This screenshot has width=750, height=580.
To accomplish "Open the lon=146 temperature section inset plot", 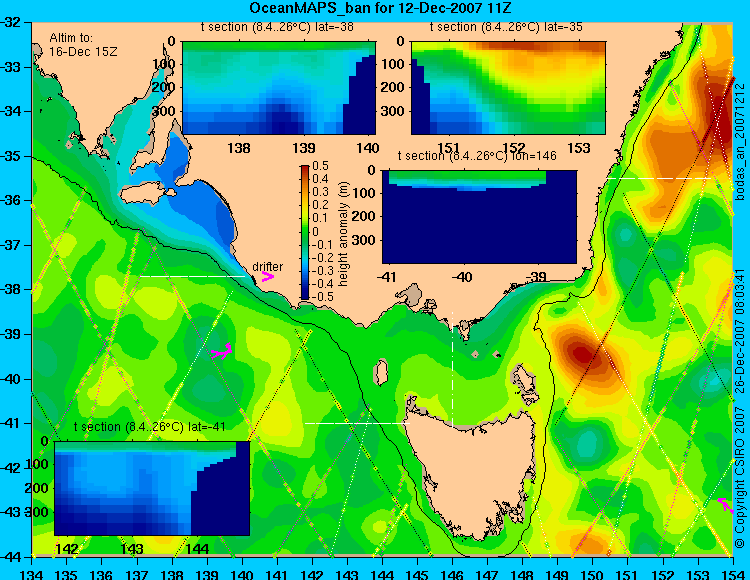I will [479, 217].
